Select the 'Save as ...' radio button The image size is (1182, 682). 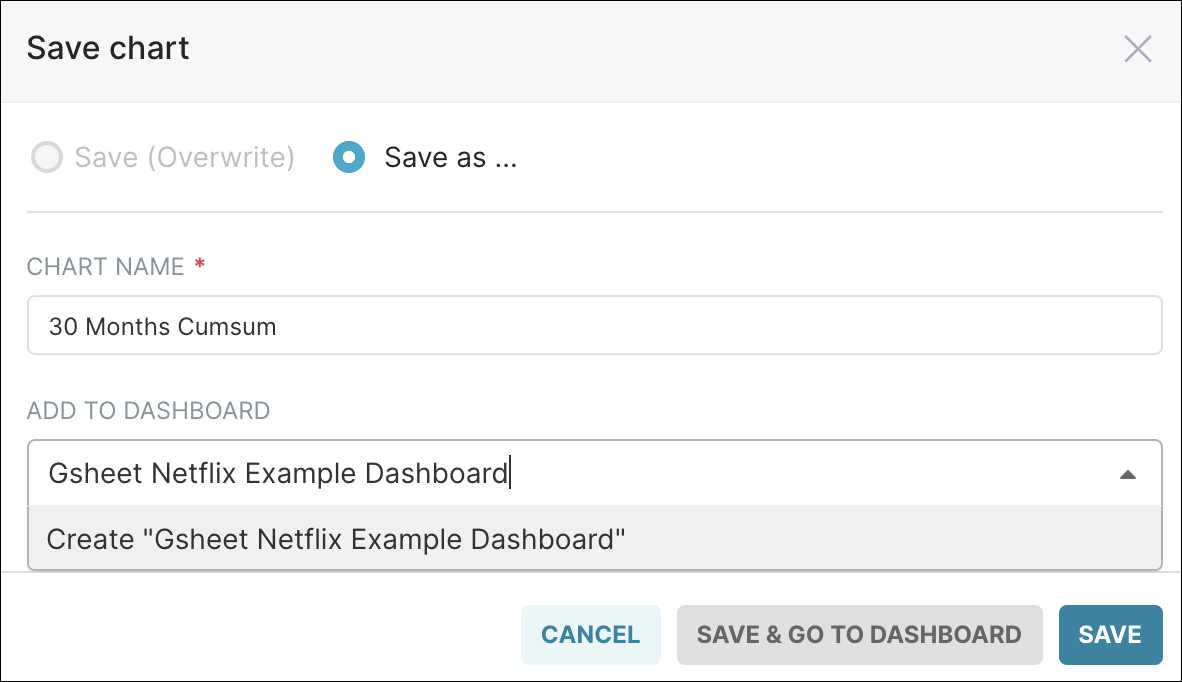(350, 157)
